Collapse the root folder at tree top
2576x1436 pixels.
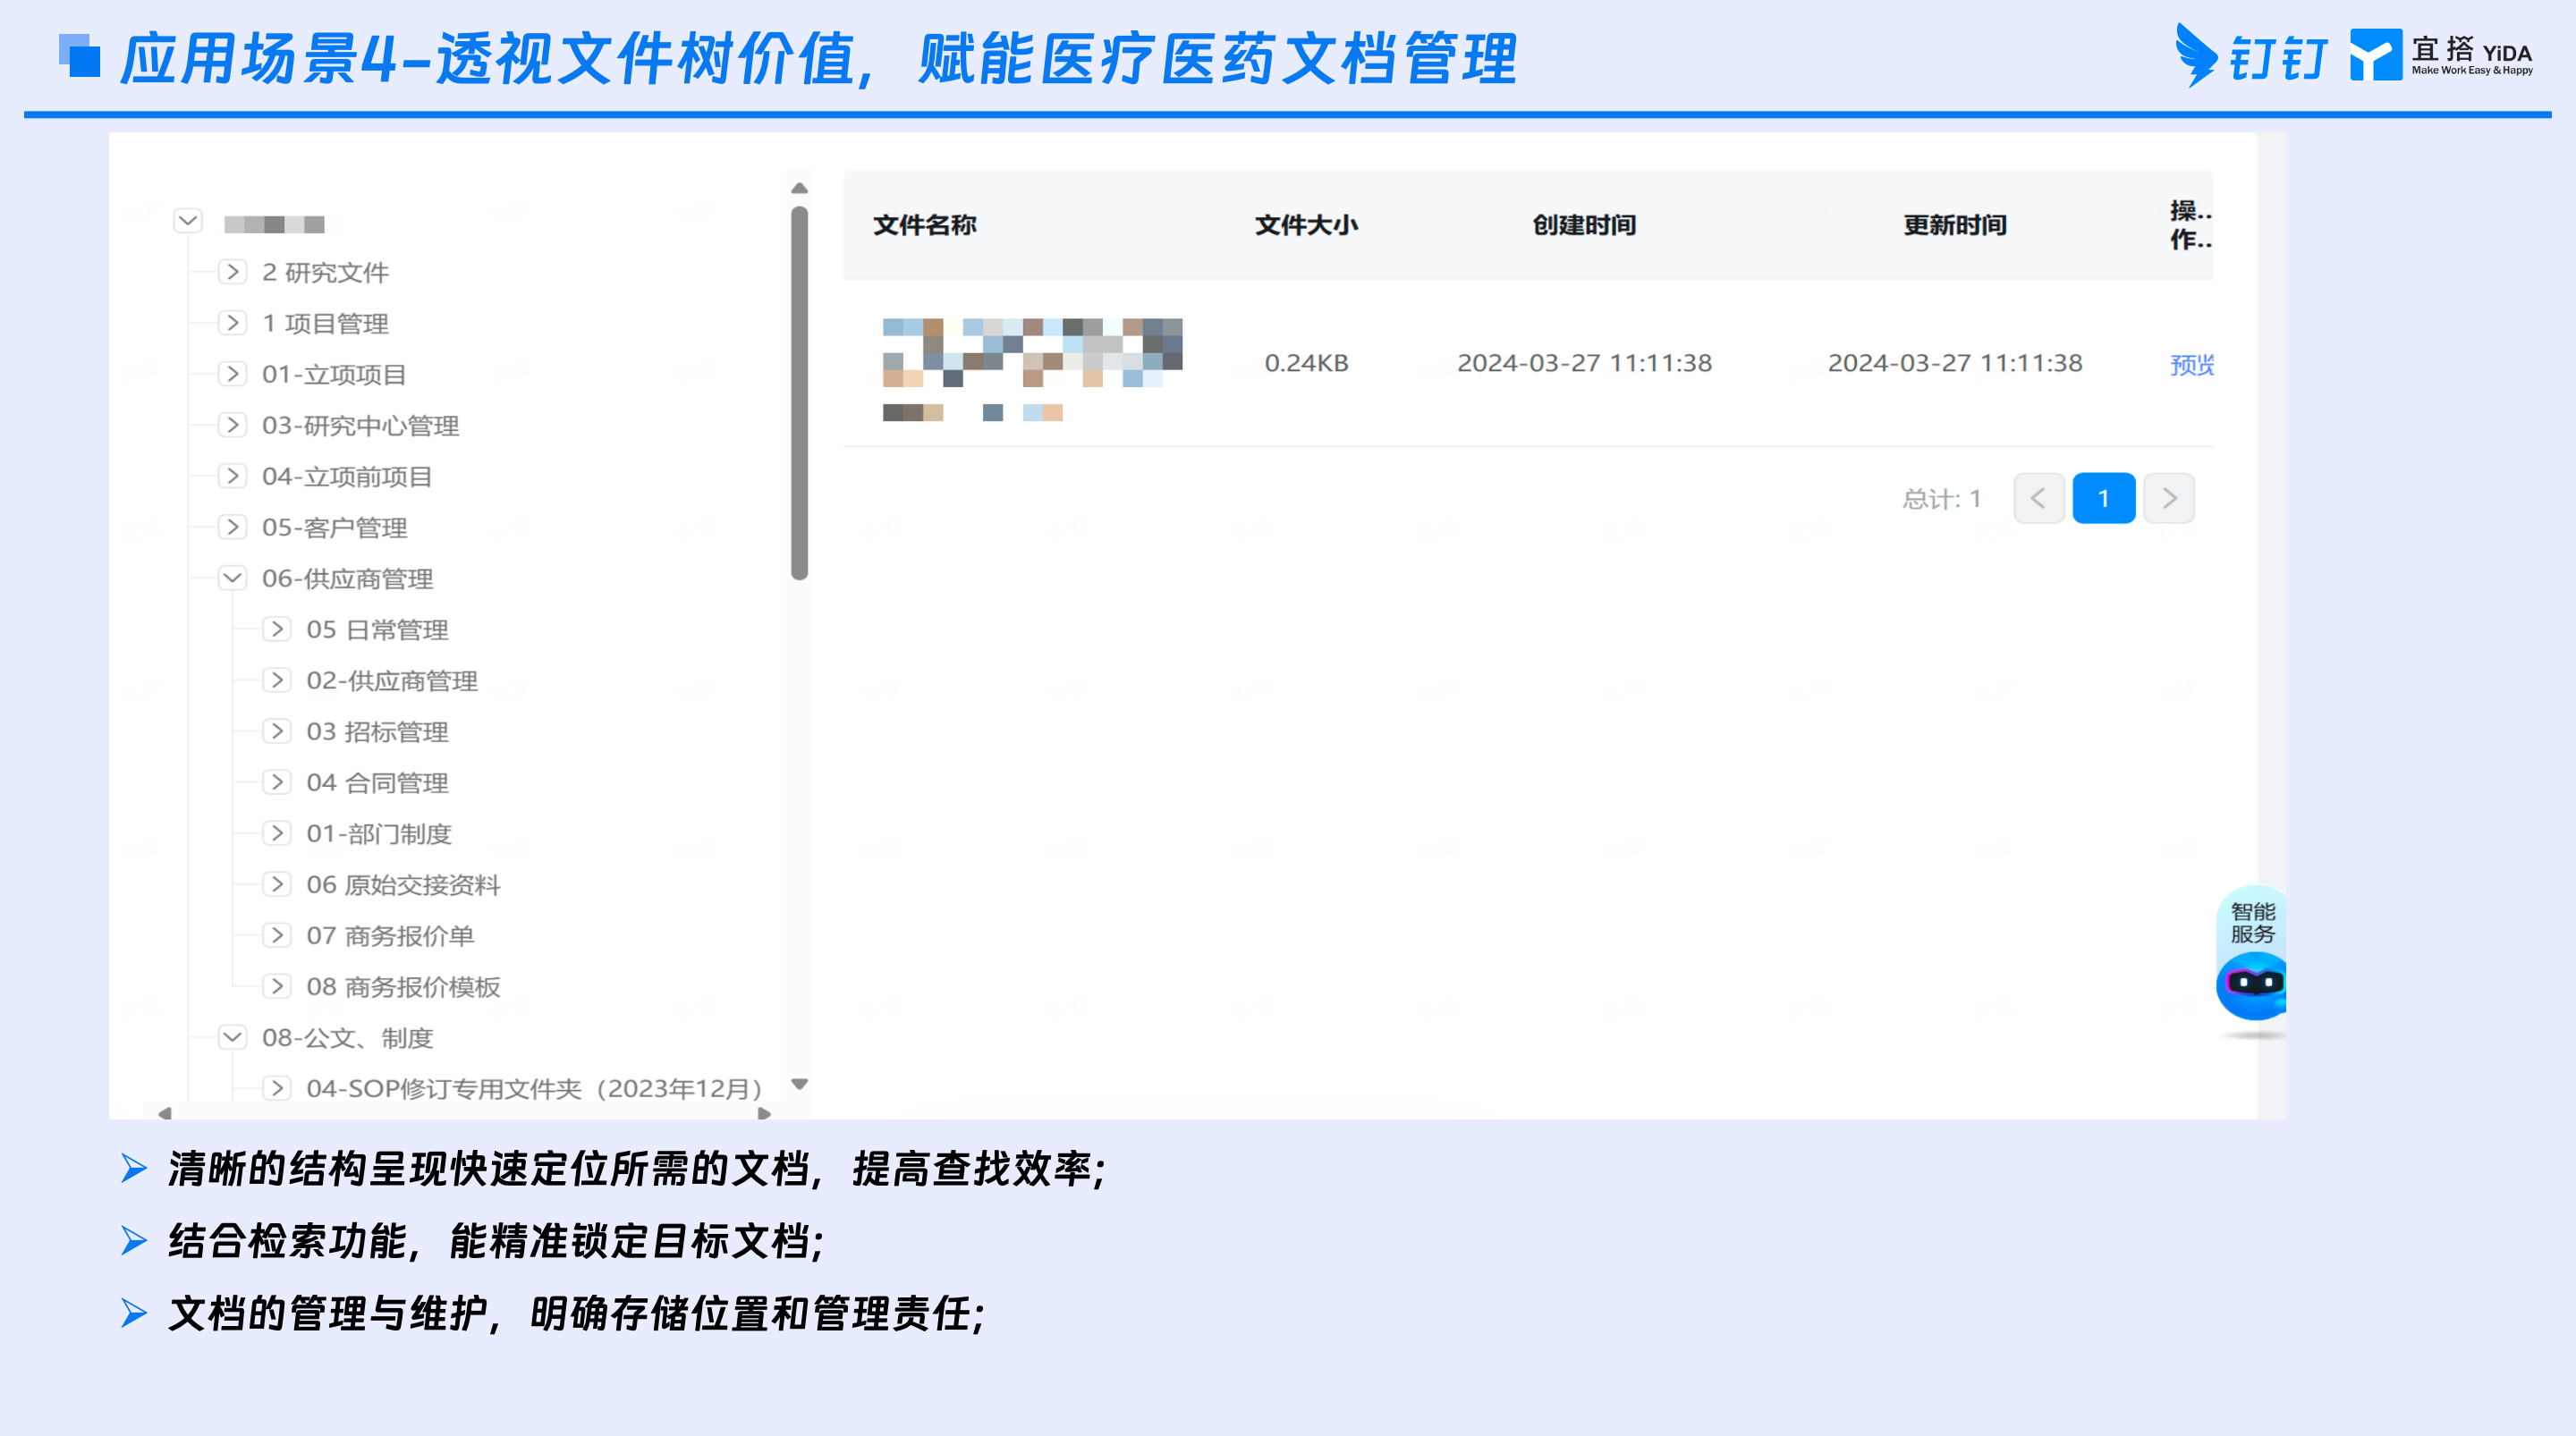point(188,220)
